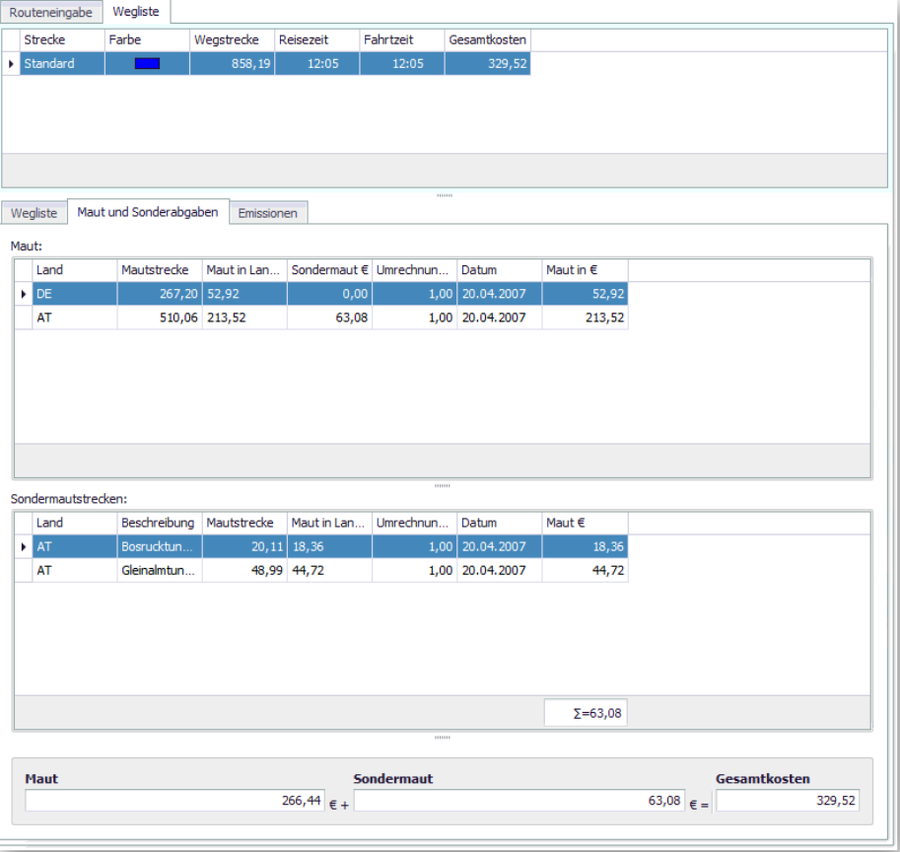Sort by Wegstrecke column header
This screenshot has width=900, height=852.
(232, 40)
